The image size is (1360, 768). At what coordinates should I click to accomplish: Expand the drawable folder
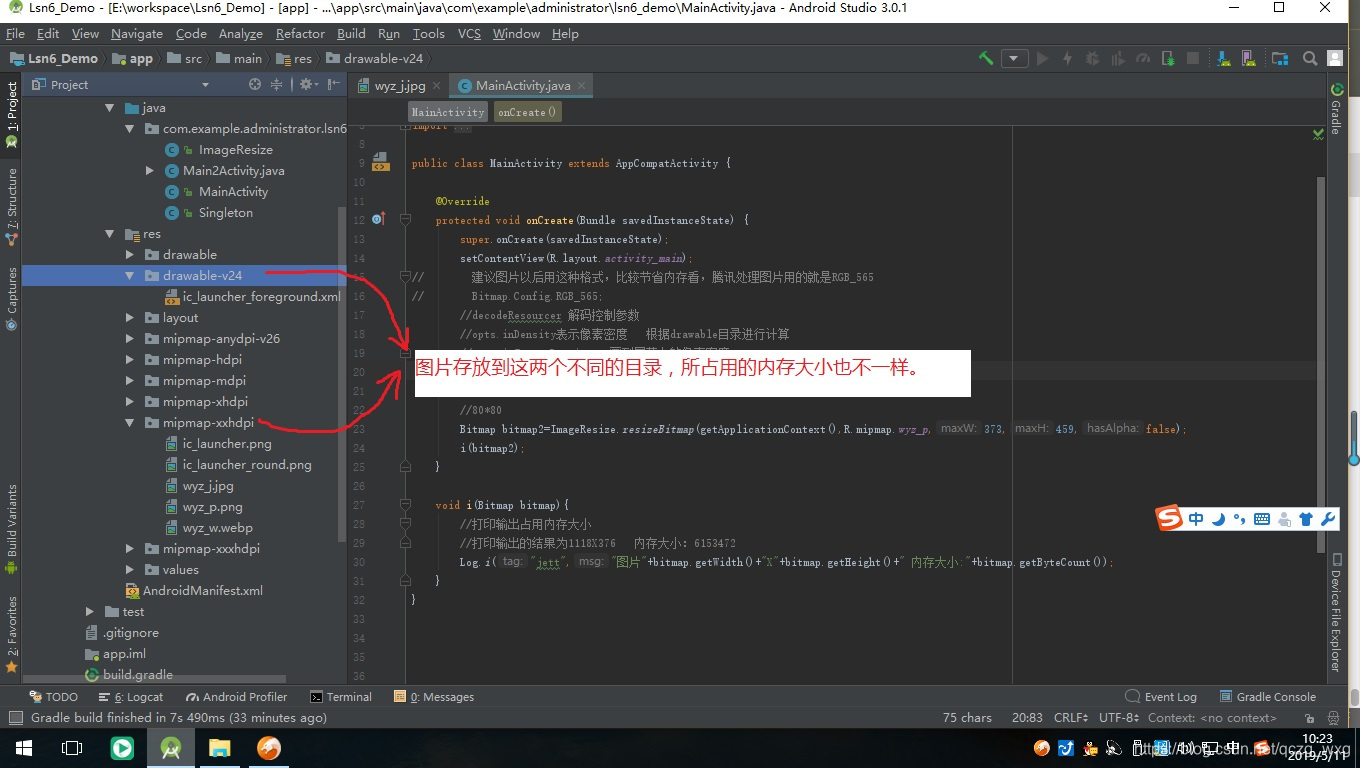130,255
